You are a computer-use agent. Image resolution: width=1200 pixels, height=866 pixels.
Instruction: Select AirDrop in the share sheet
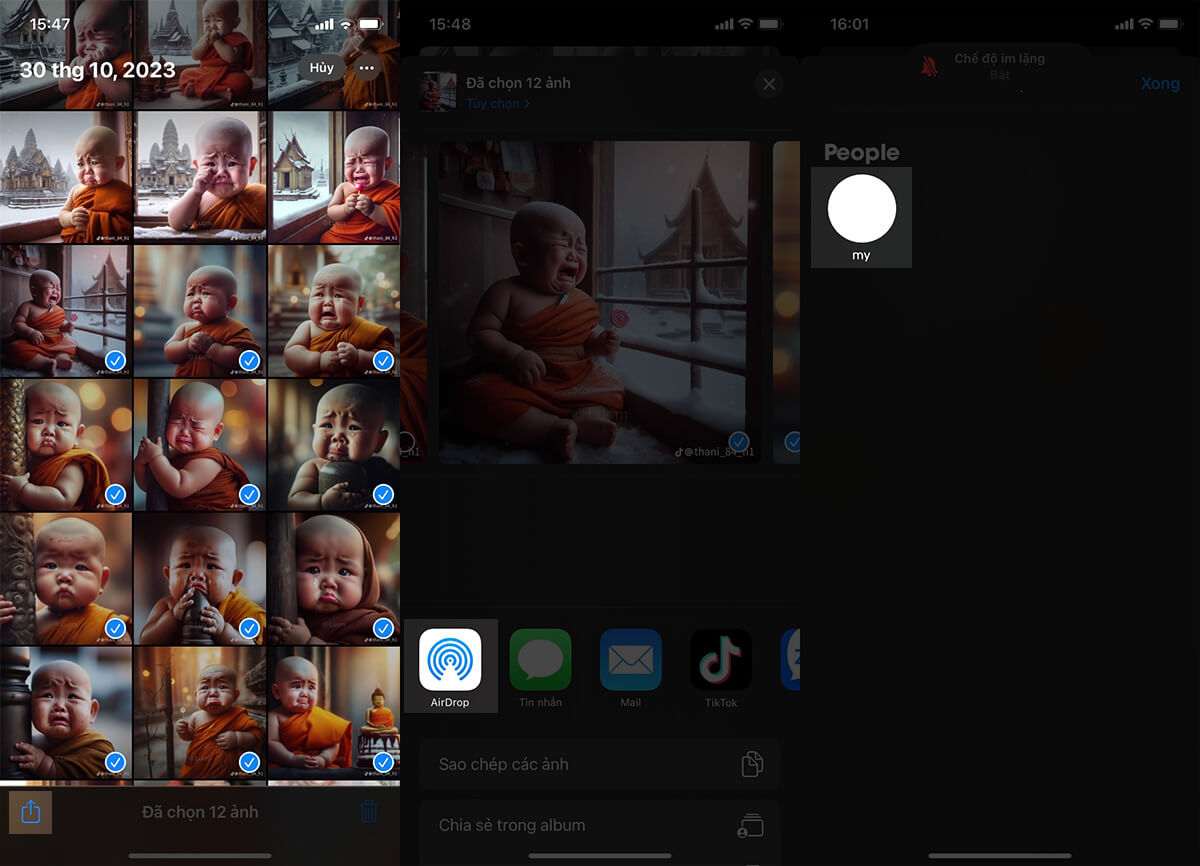450,662
